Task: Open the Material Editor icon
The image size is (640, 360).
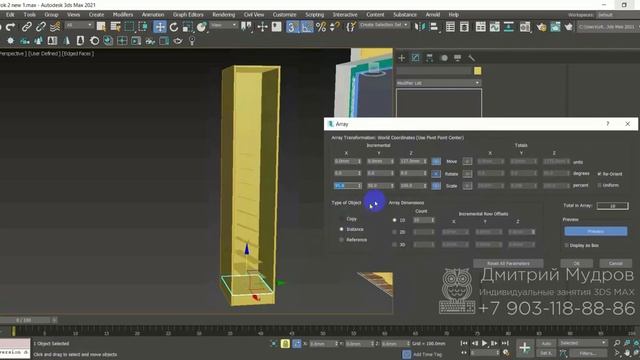Action: click(525, 27)
